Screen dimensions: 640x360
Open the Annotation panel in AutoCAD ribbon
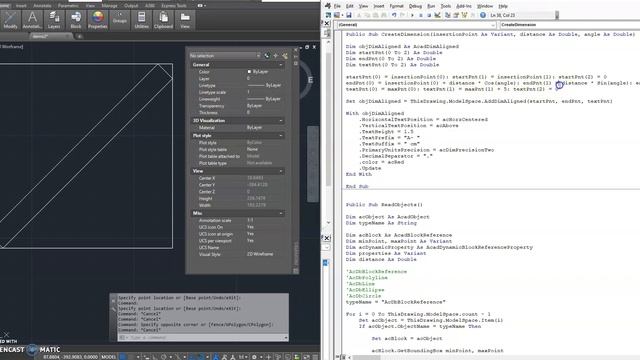tap(32, 20)
